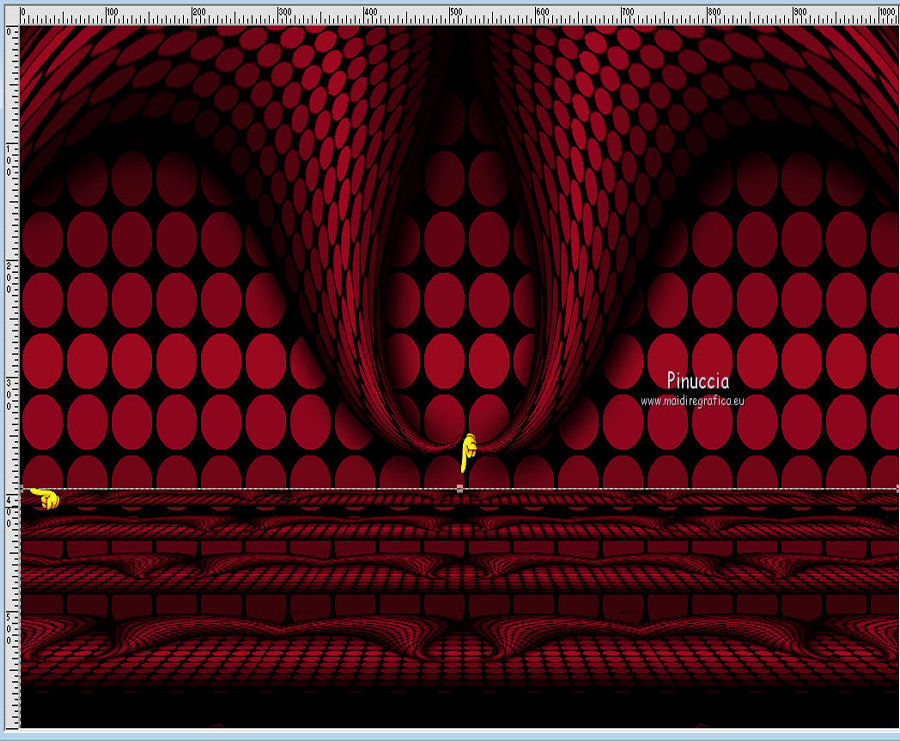Click the right-edge handle of the dashed line
The height and width of the screenshot is (741, 900).
(896, 488)
